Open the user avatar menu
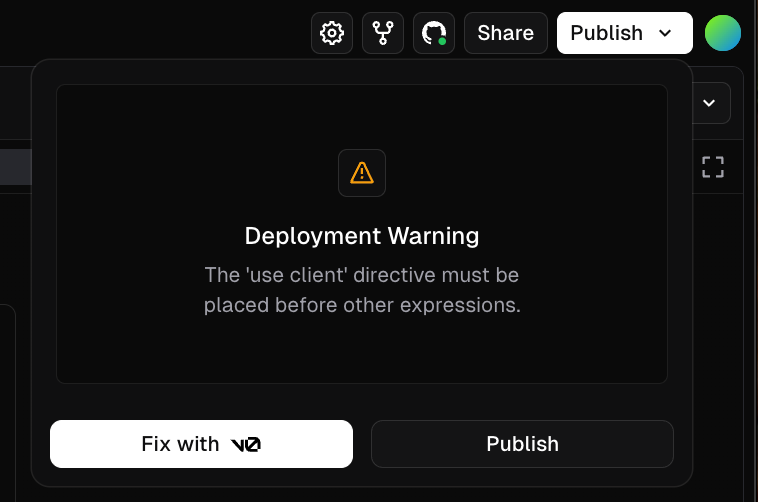Image resolution: width=758 pixels, height=502 pixels. coord(723,33)
